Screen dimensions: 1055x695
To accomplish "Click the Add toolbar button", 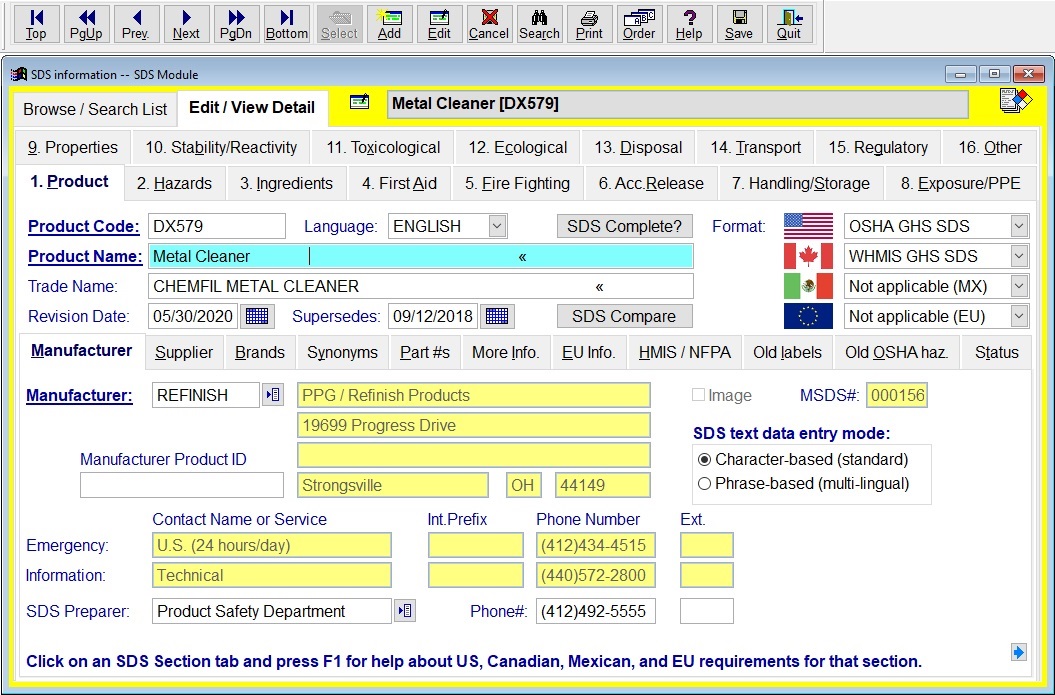I will (x=389, y=24).
